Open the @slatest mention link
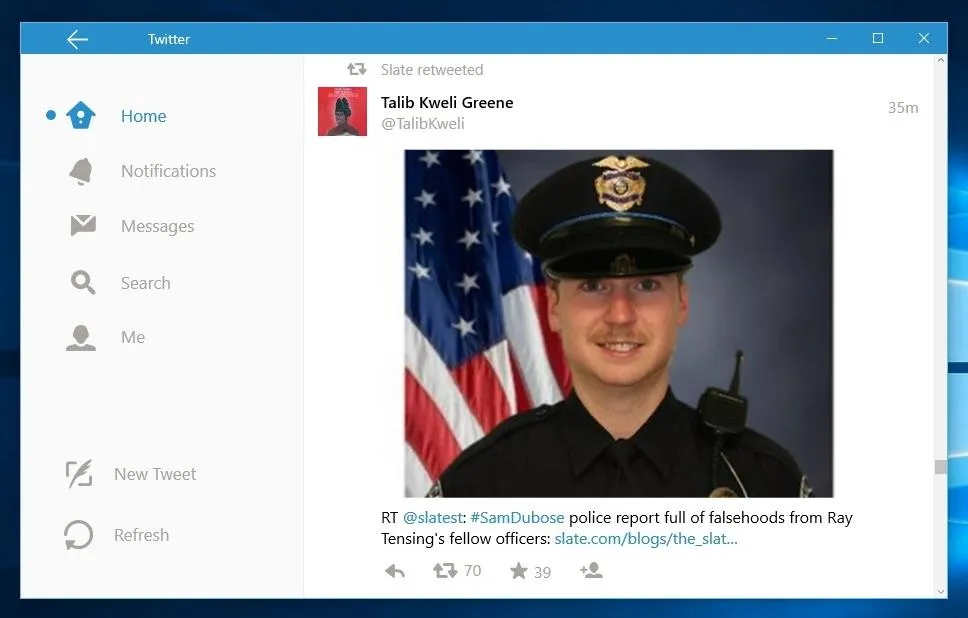 pos(432,517)
